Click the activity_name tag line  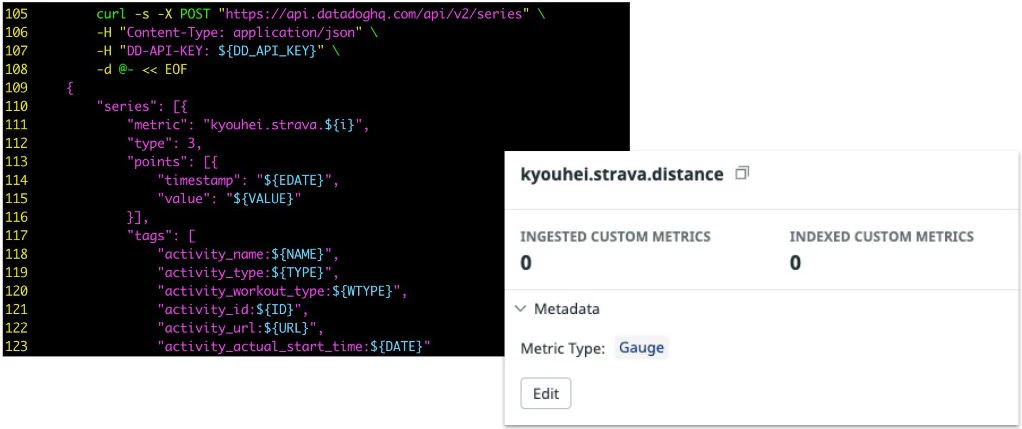click(248, 254)
